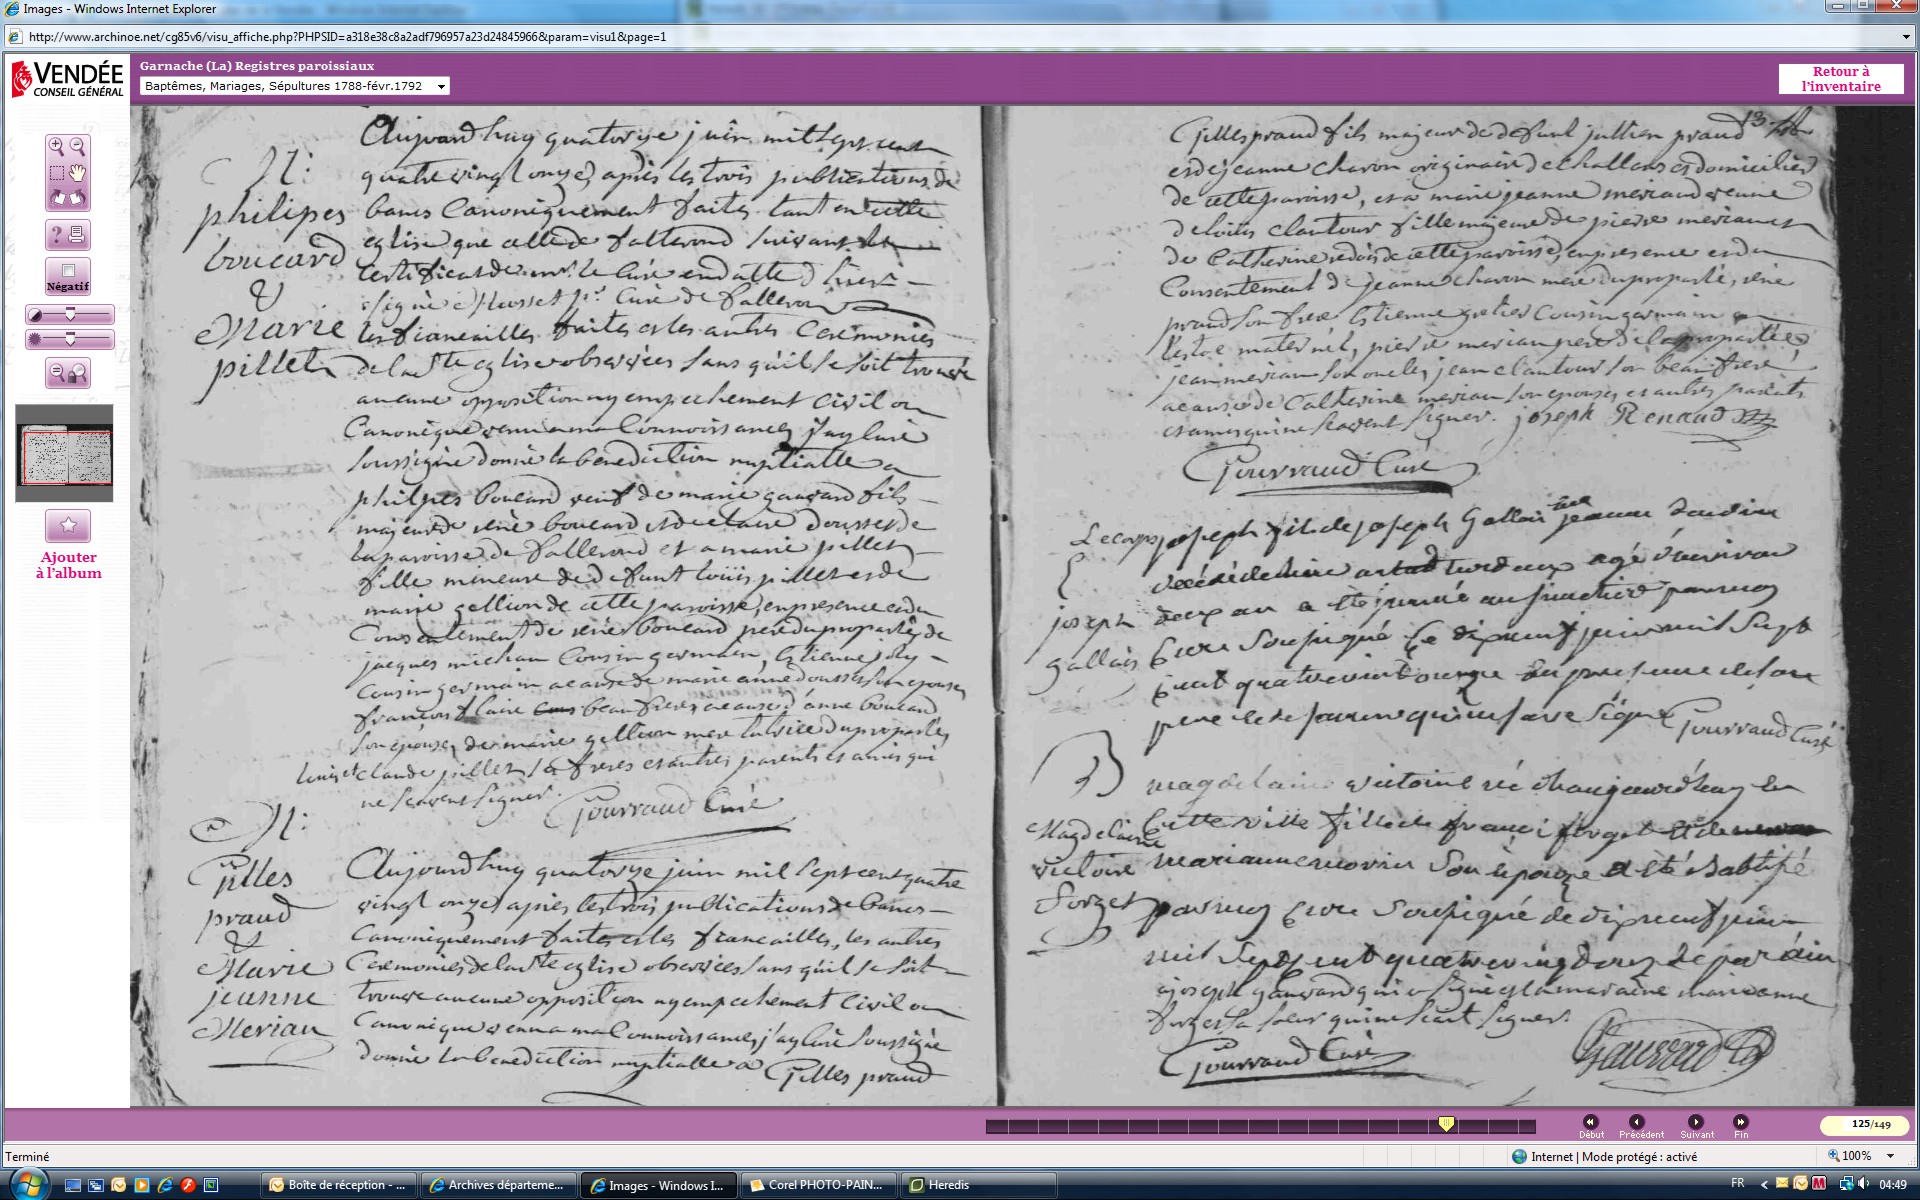The image size is (1920, 1200).
Task: Click the zoom out magnifier icon
Action: [x=78, y=147]
